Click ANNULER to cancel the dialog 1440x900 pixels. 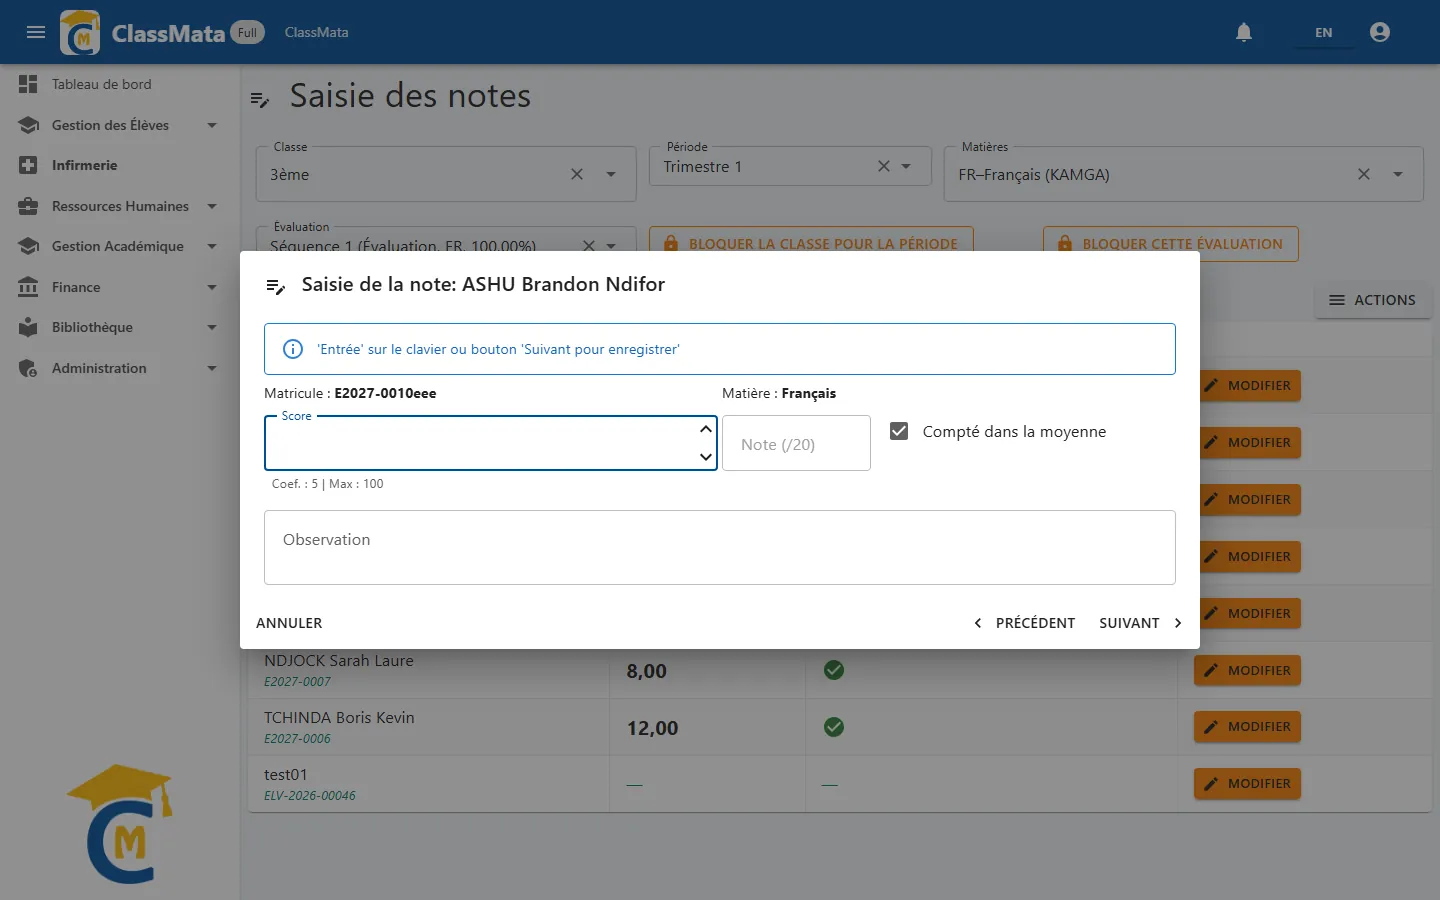(x=289, y=623)
